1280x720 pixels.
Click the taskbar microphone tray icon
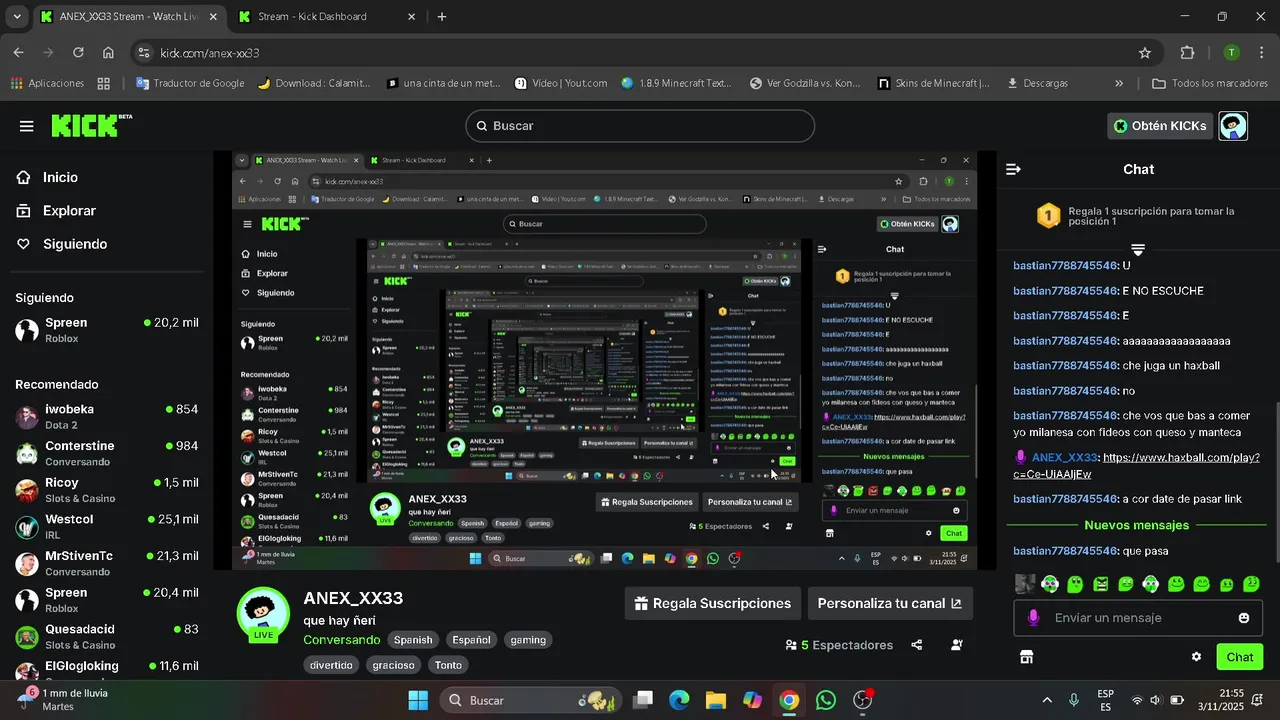click(1074, 700)
